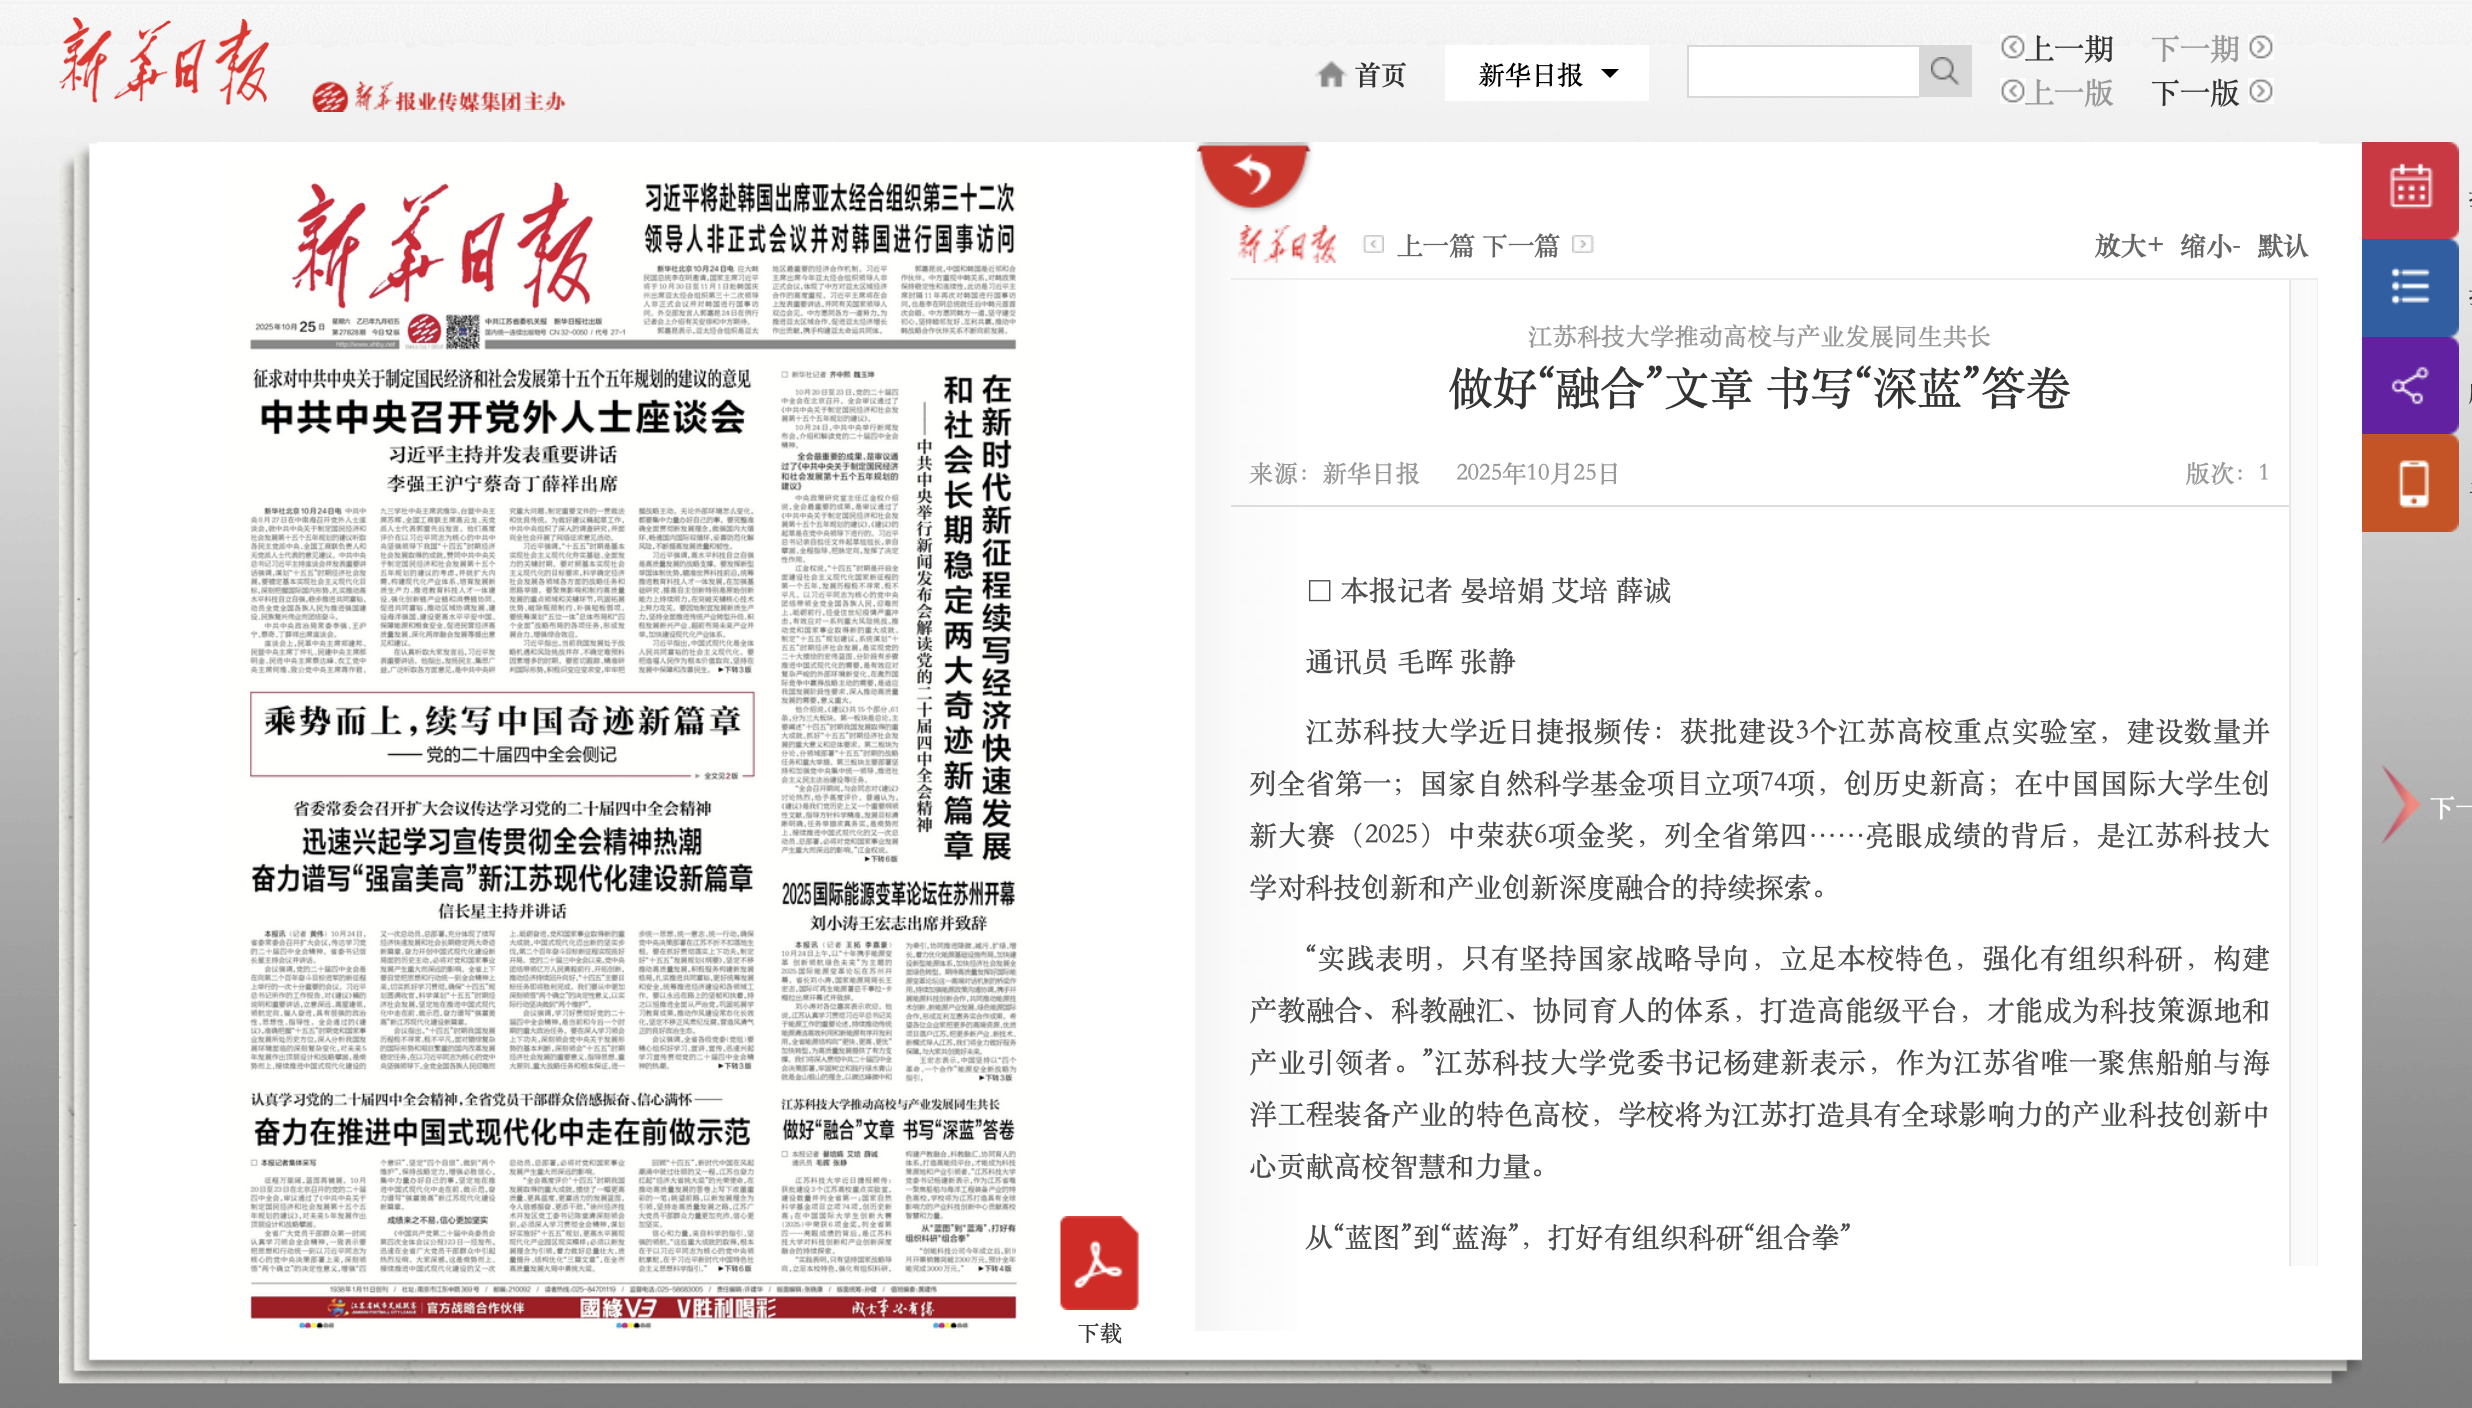This screenshot has height=1408, width=2472.
Task: Click the red back arrow button
Action: 1252,175
